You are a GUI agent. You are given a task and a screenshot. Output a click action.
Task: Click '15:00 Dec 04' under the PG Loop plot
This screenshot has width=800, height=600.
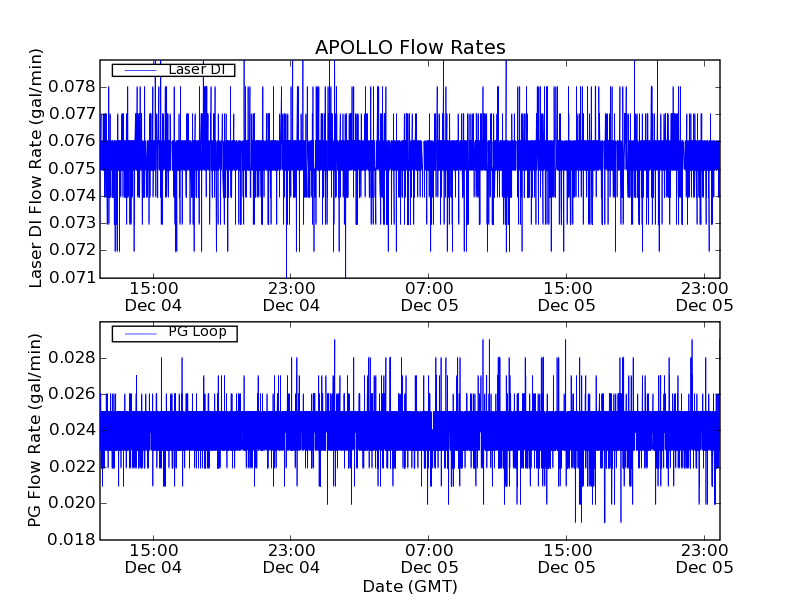coord(154,559)
